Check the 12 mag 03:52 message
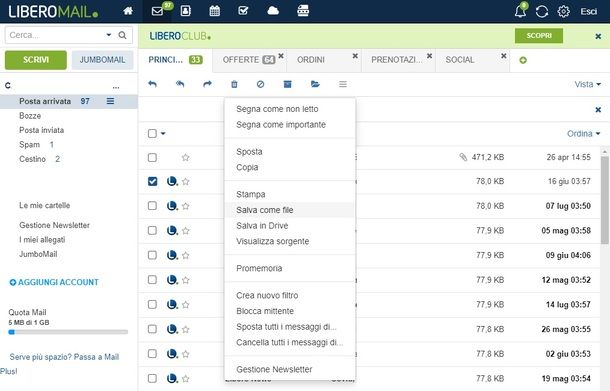This screenshot has width=610, height=391. point(152,280)
